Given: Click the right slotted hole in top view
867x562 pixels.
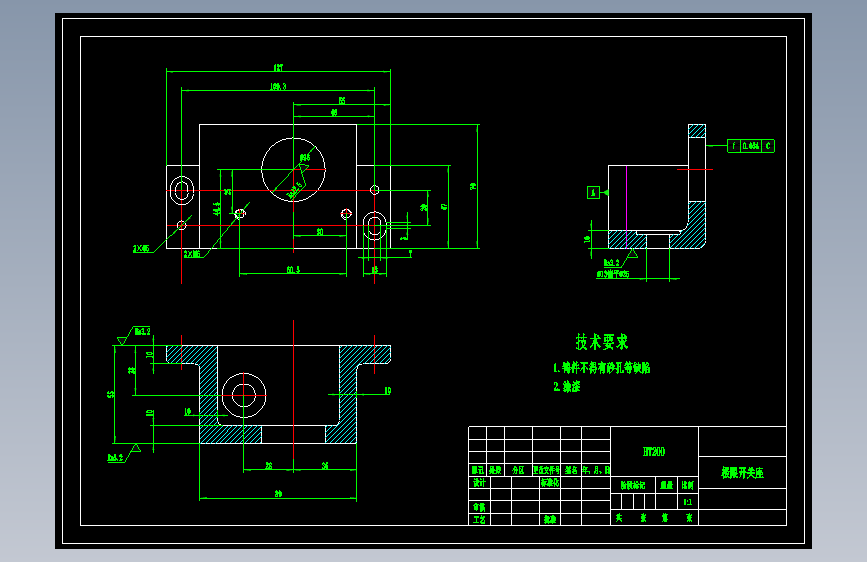Looking at the screenshot, I should tap(374, 226).
